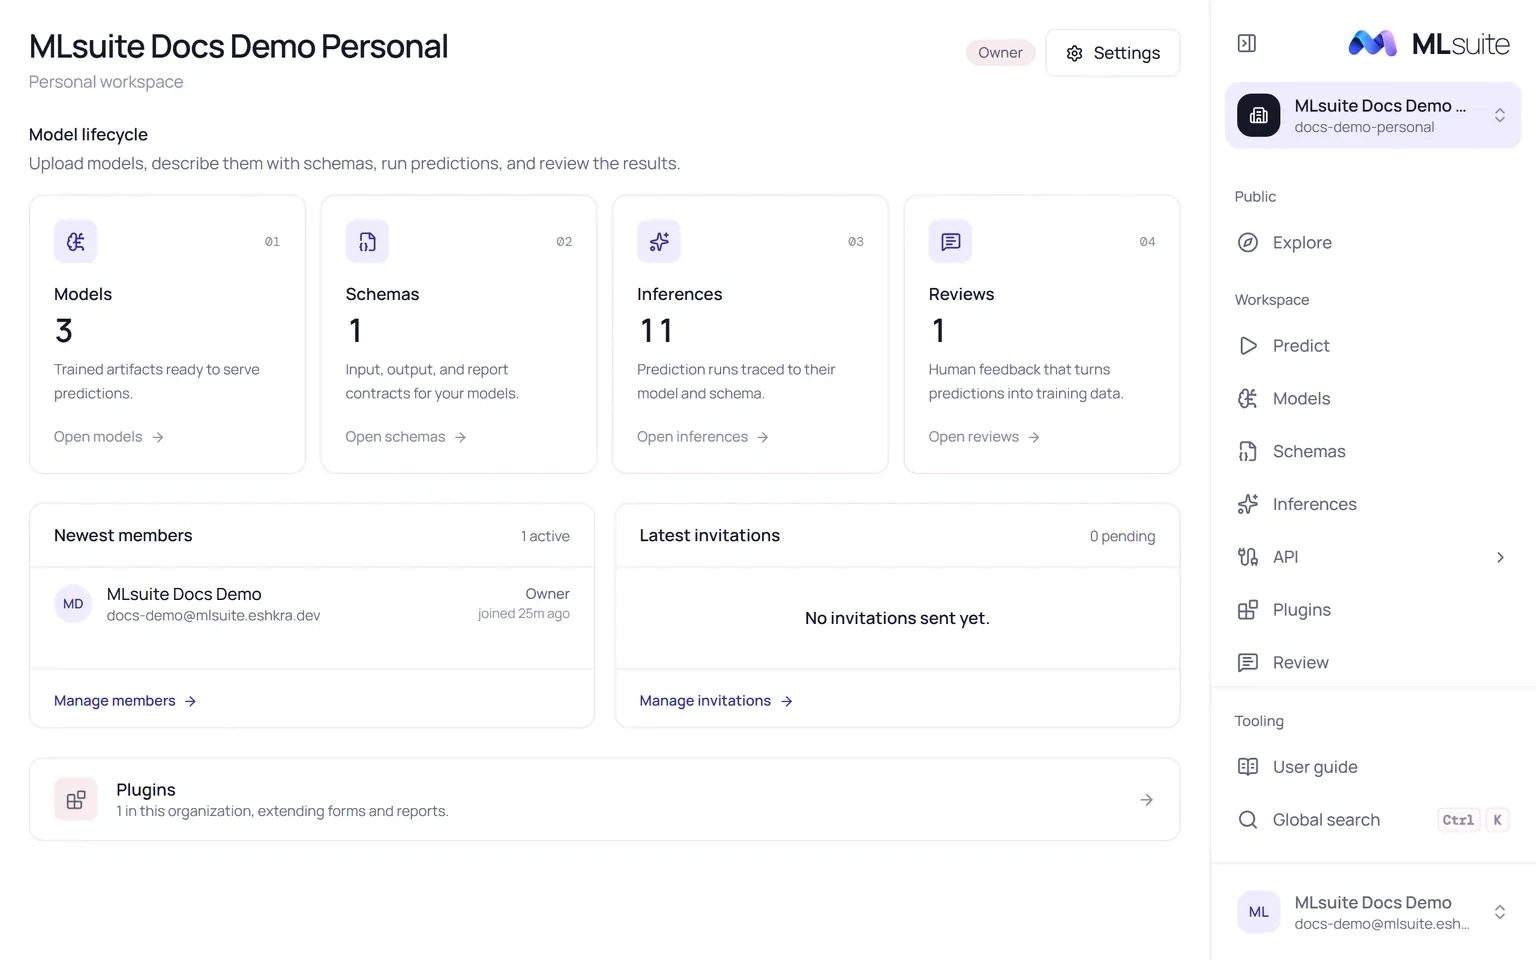Open User guide in Tooling
Viewport: 1536px width, 960px height.
coord(1373,767)
